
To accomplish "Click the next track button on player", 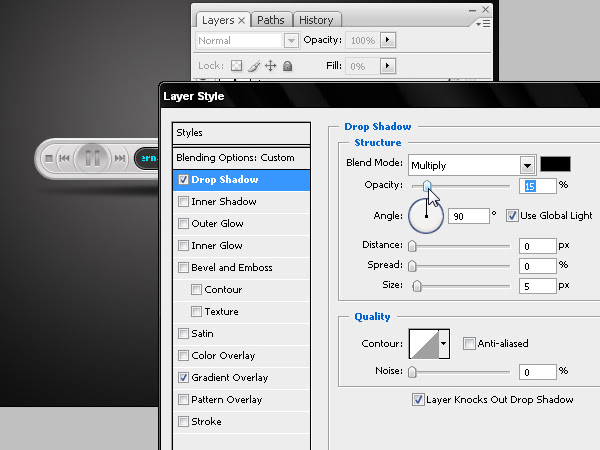I will point(120,158).
